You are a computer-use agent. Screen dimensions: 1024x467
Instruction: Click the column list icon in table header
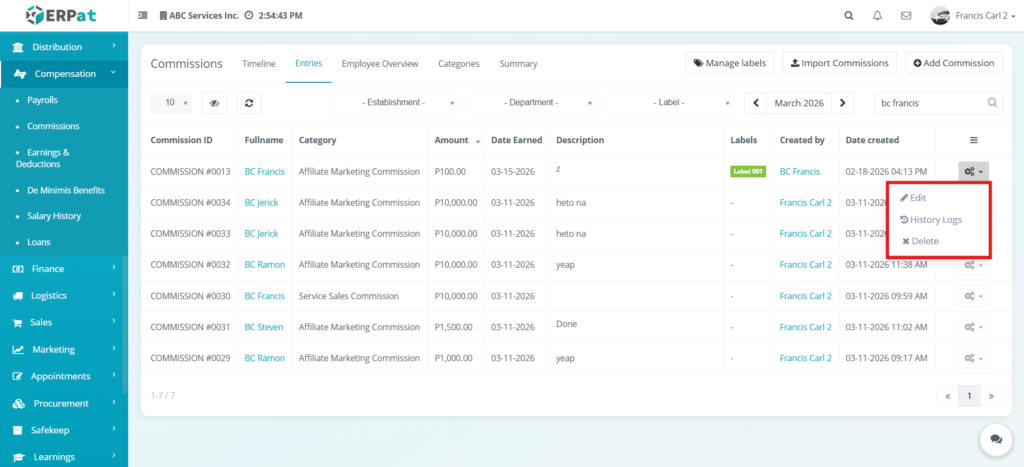click(973, 140)
